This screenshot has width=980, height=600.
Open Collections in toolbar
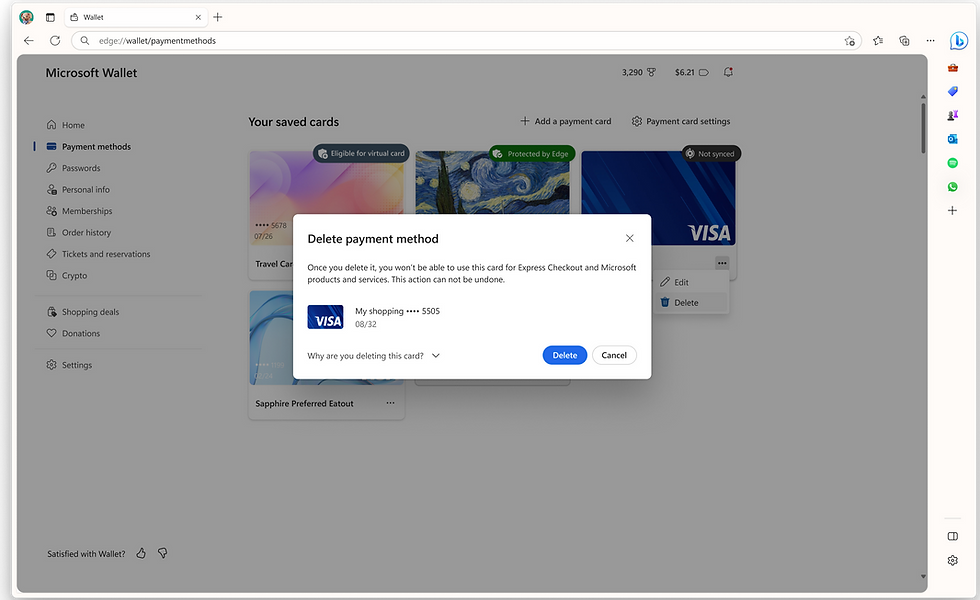tap(904, 41)
